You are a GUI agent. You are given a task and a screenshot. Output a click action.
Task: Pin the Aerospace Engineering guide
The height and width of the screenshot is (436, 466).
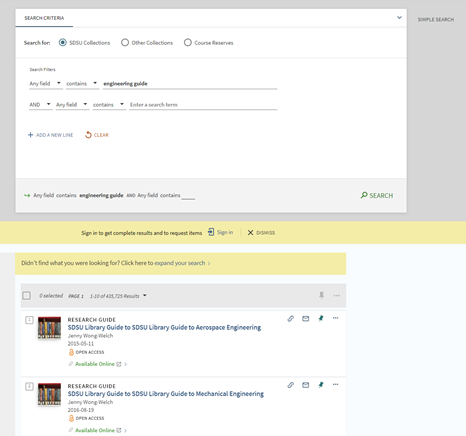tap(321, 318)
